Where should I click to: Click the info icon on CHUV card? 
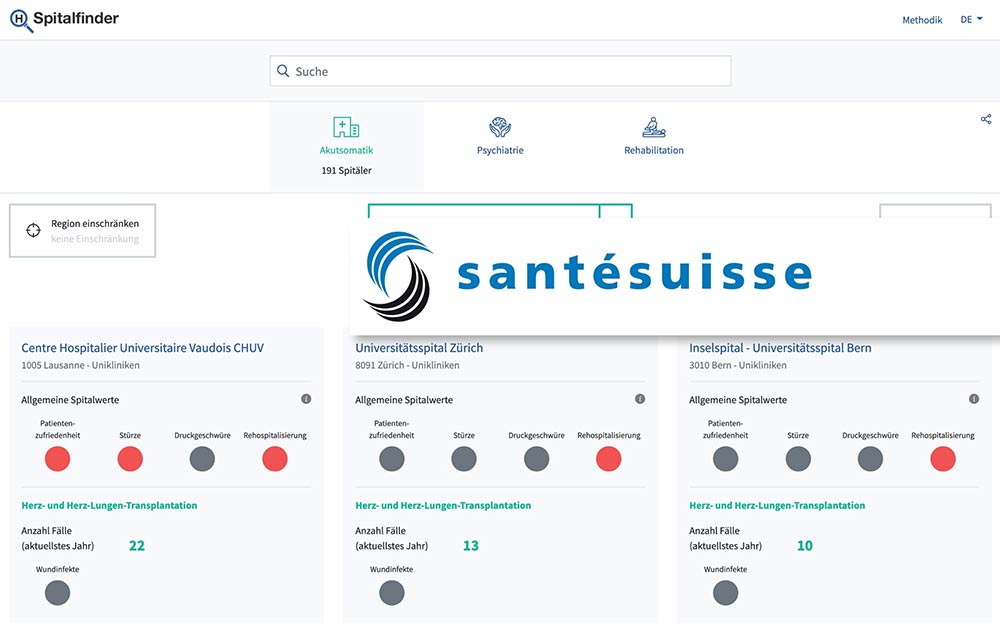click(x=306, y=399)
